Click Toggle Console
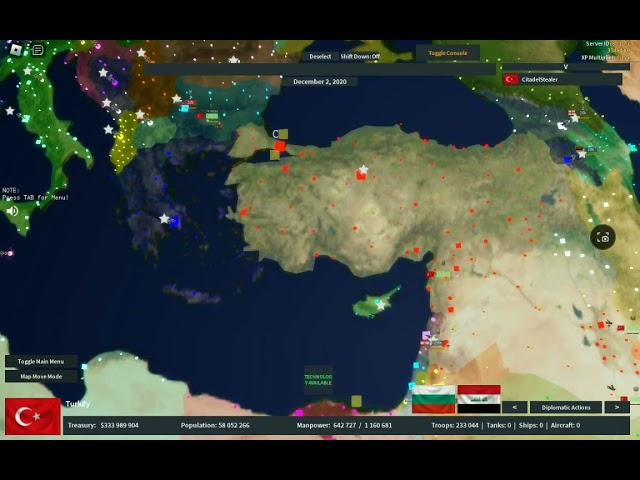Screen dimensions: 640x480 coord(448,53)
